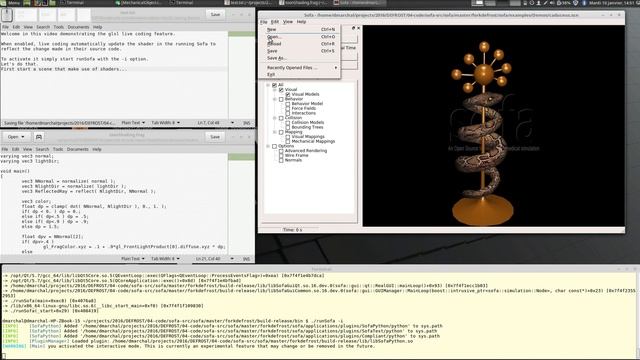The image size is (640, 360).
Task: Switch to MechanicalObject taskbar window
Action: [138, 3]
